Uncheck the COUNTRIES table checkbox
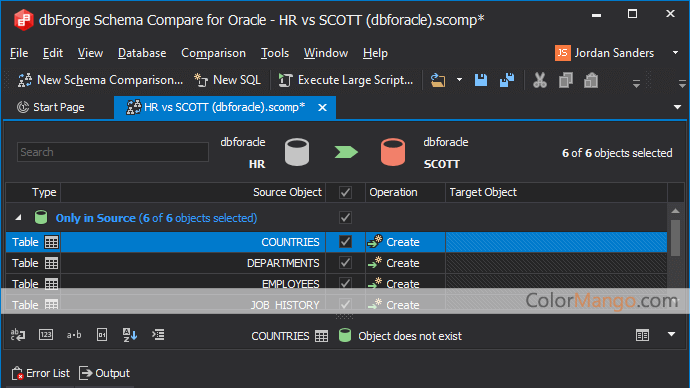This screenshot has width=690, height=388. [x=345, y=242]
